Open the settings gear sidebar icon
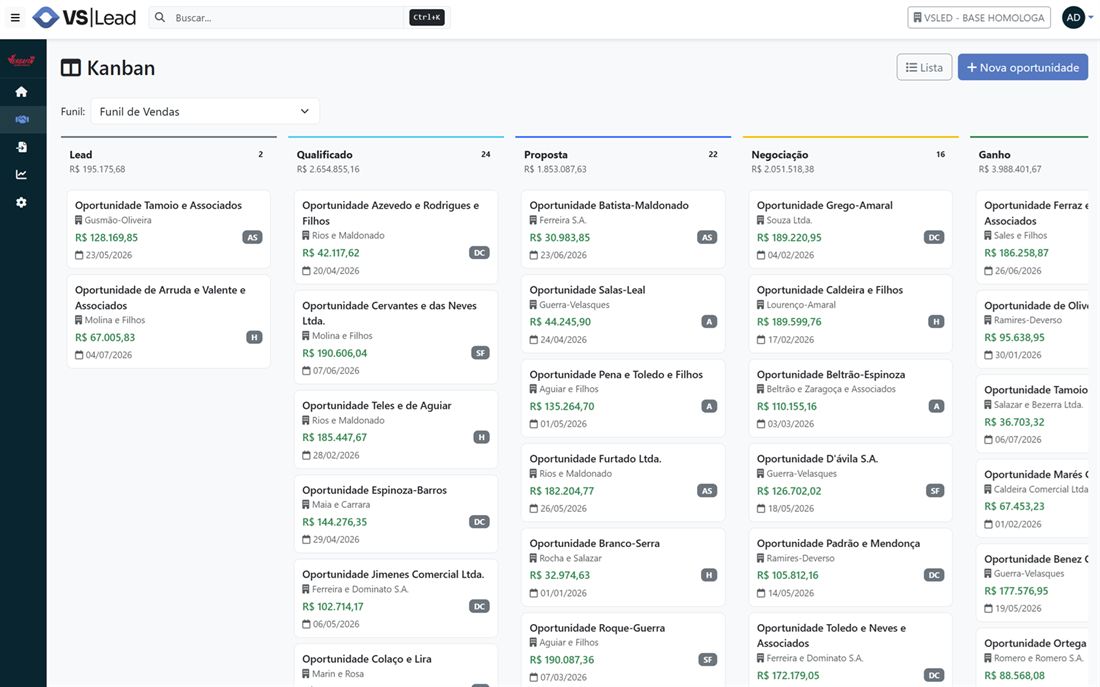This screenshot has height=687, width=1100. [x=22, y=202]
